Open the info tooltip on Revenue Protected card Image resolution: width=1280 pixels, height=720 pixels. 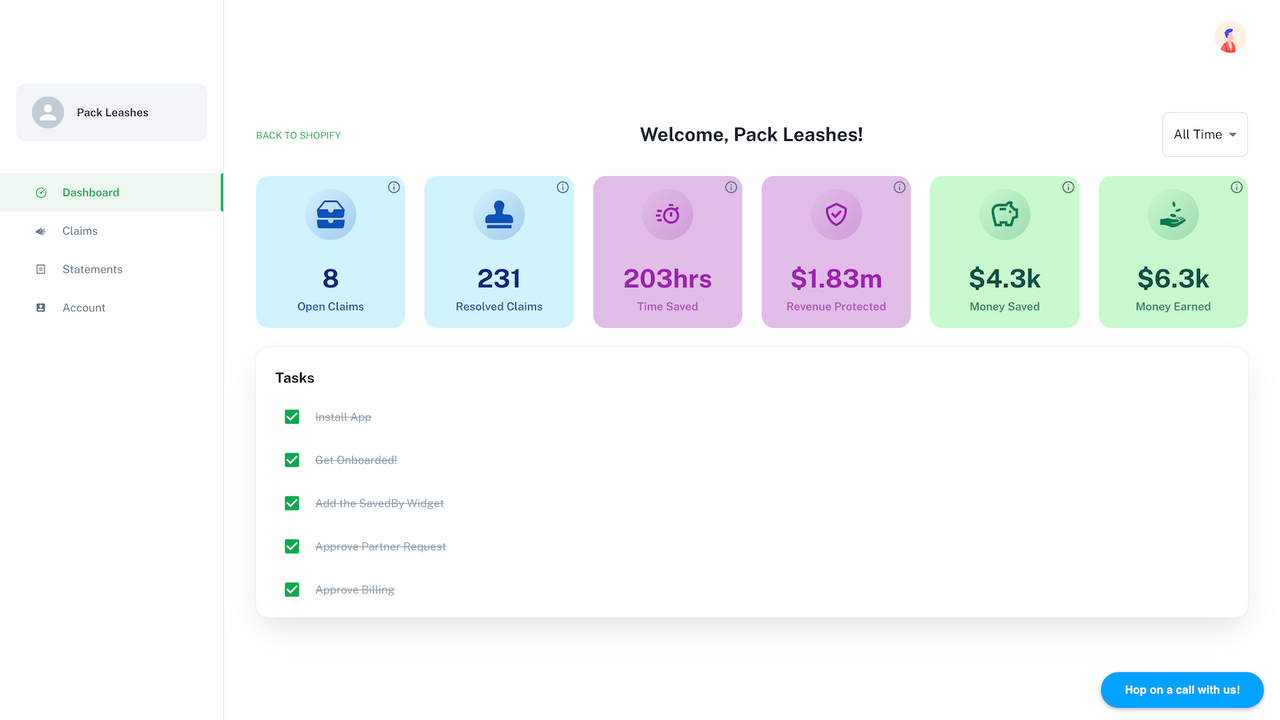(x=899, y=186)
